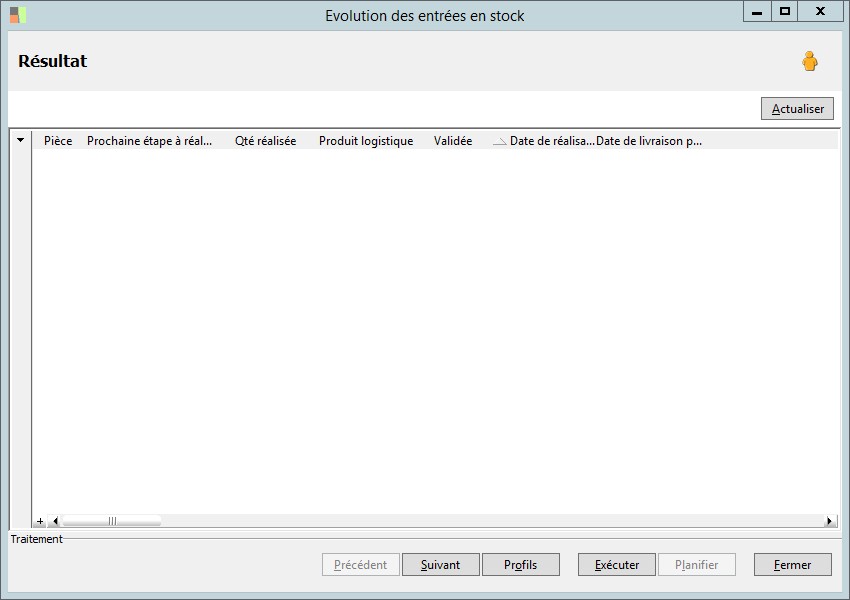
Task: Click the scroll left arrow
Action: (x=55, y=521)
